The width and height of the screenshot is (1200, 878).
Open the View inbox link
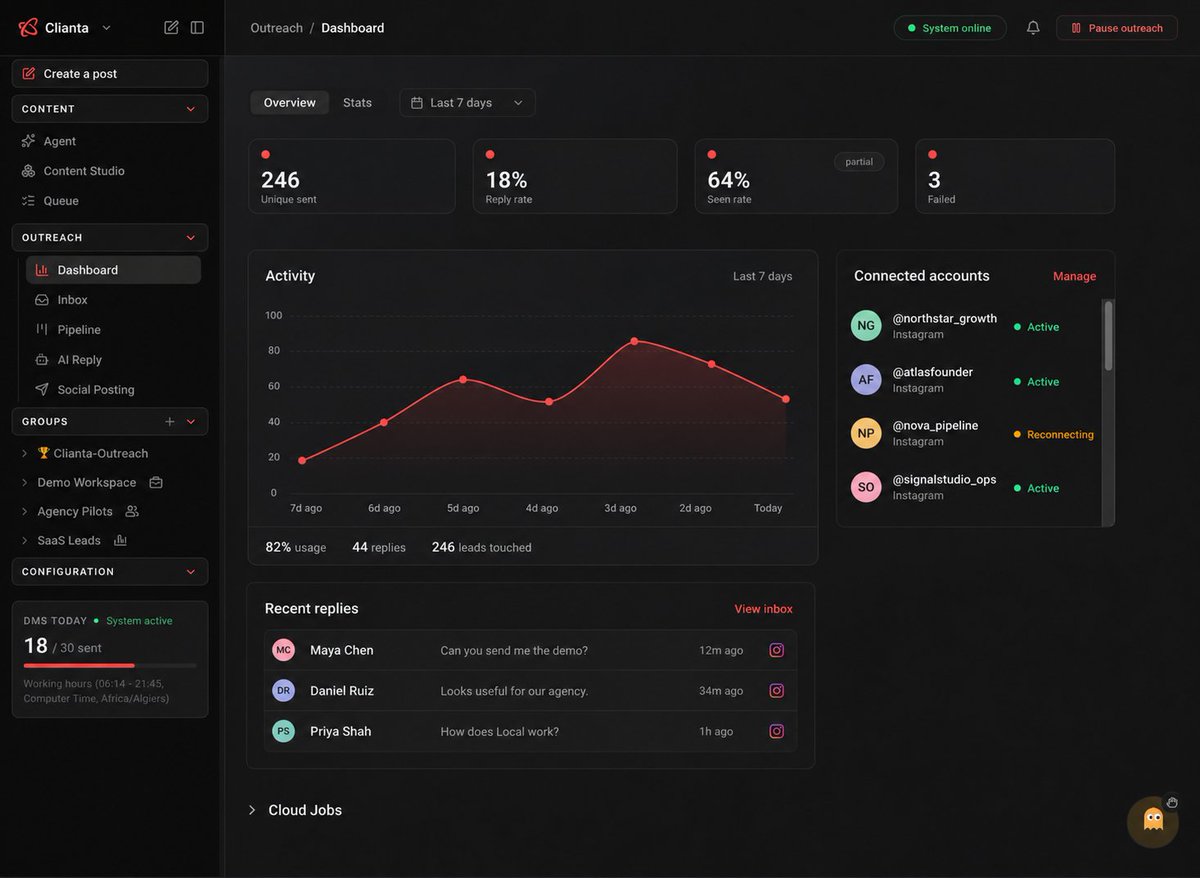[x=763, y=609]
